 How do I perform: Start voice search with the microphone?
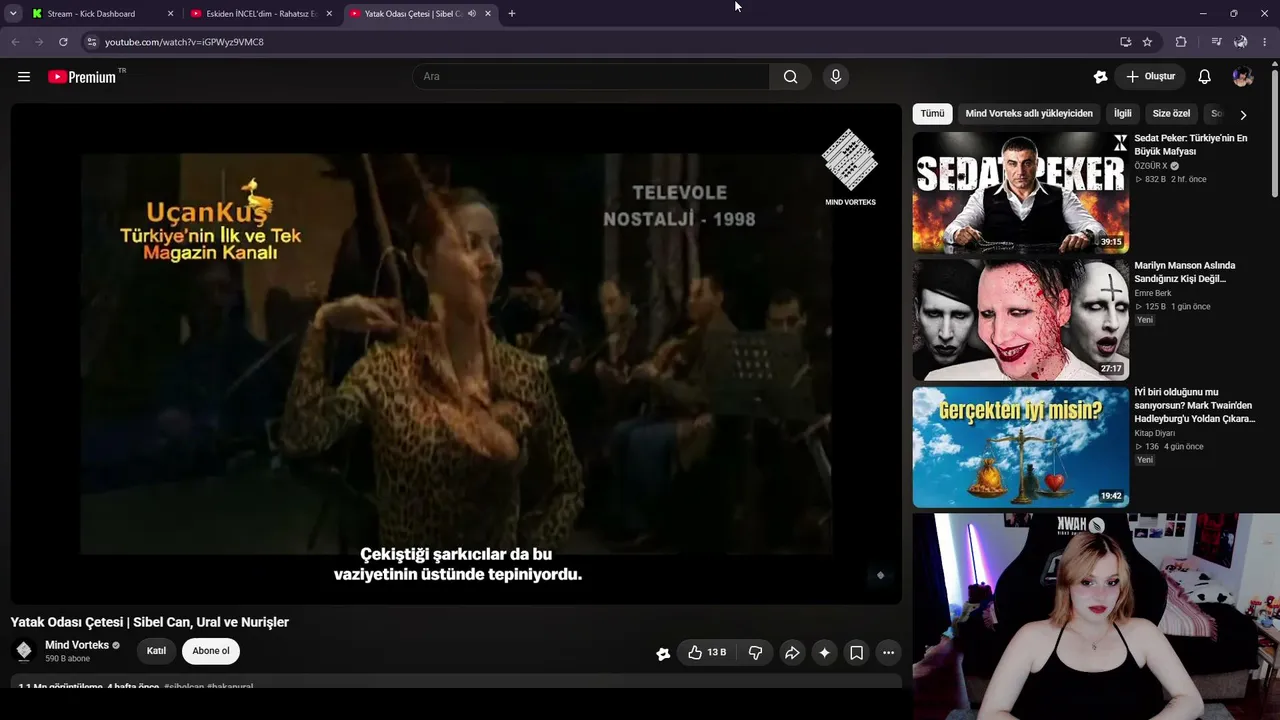pyautogui.click(x=836, y=77)
